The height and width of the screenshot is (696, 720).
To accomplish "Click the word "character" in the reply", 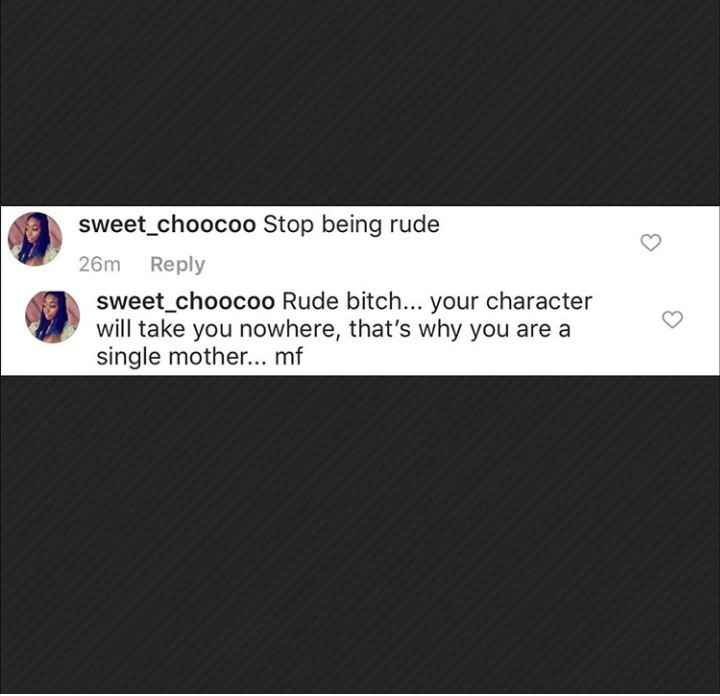I will [539, 302].
